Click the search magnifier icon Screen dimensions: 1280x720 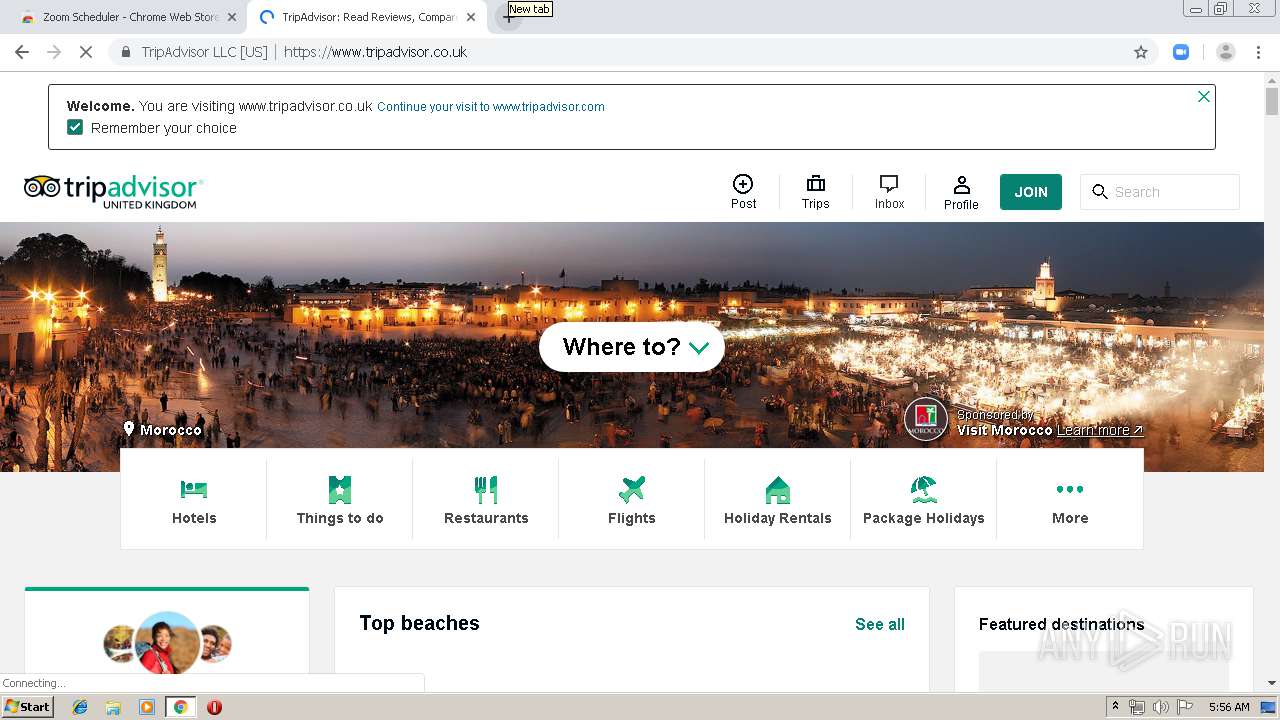tap(1100, 192)
